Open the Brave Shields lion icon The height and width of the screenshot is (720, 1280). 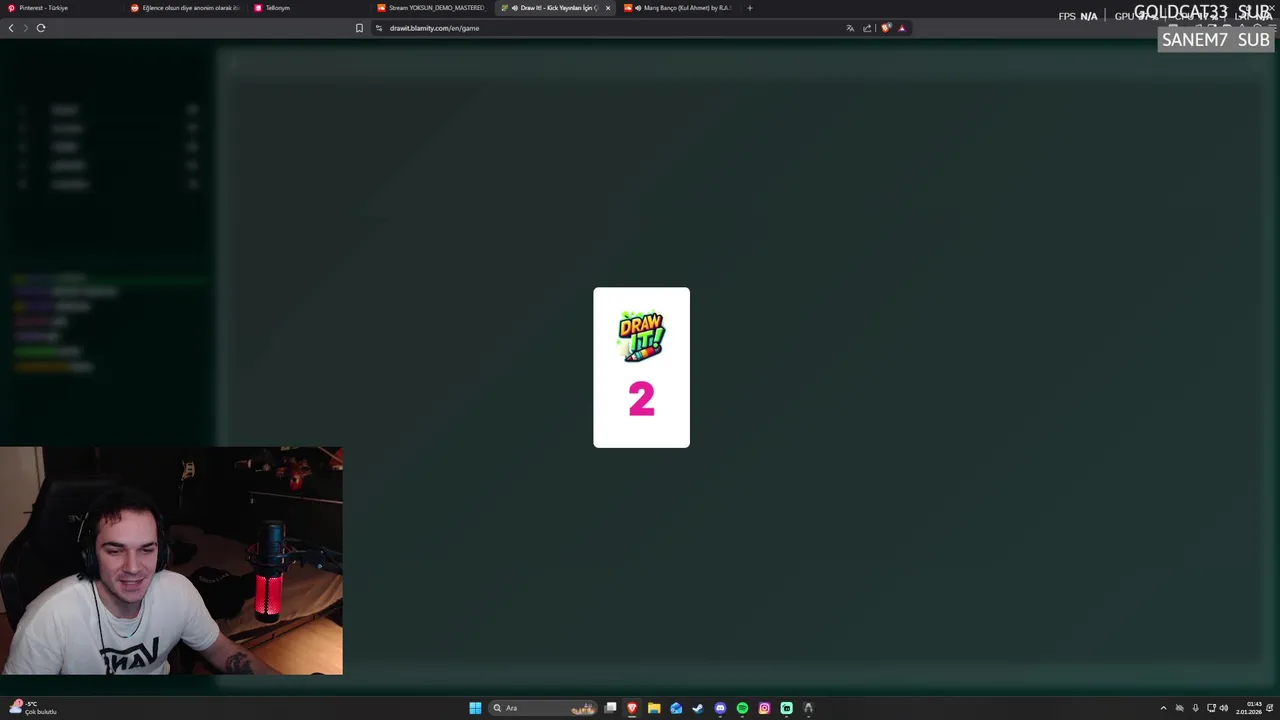pos(886,28)
